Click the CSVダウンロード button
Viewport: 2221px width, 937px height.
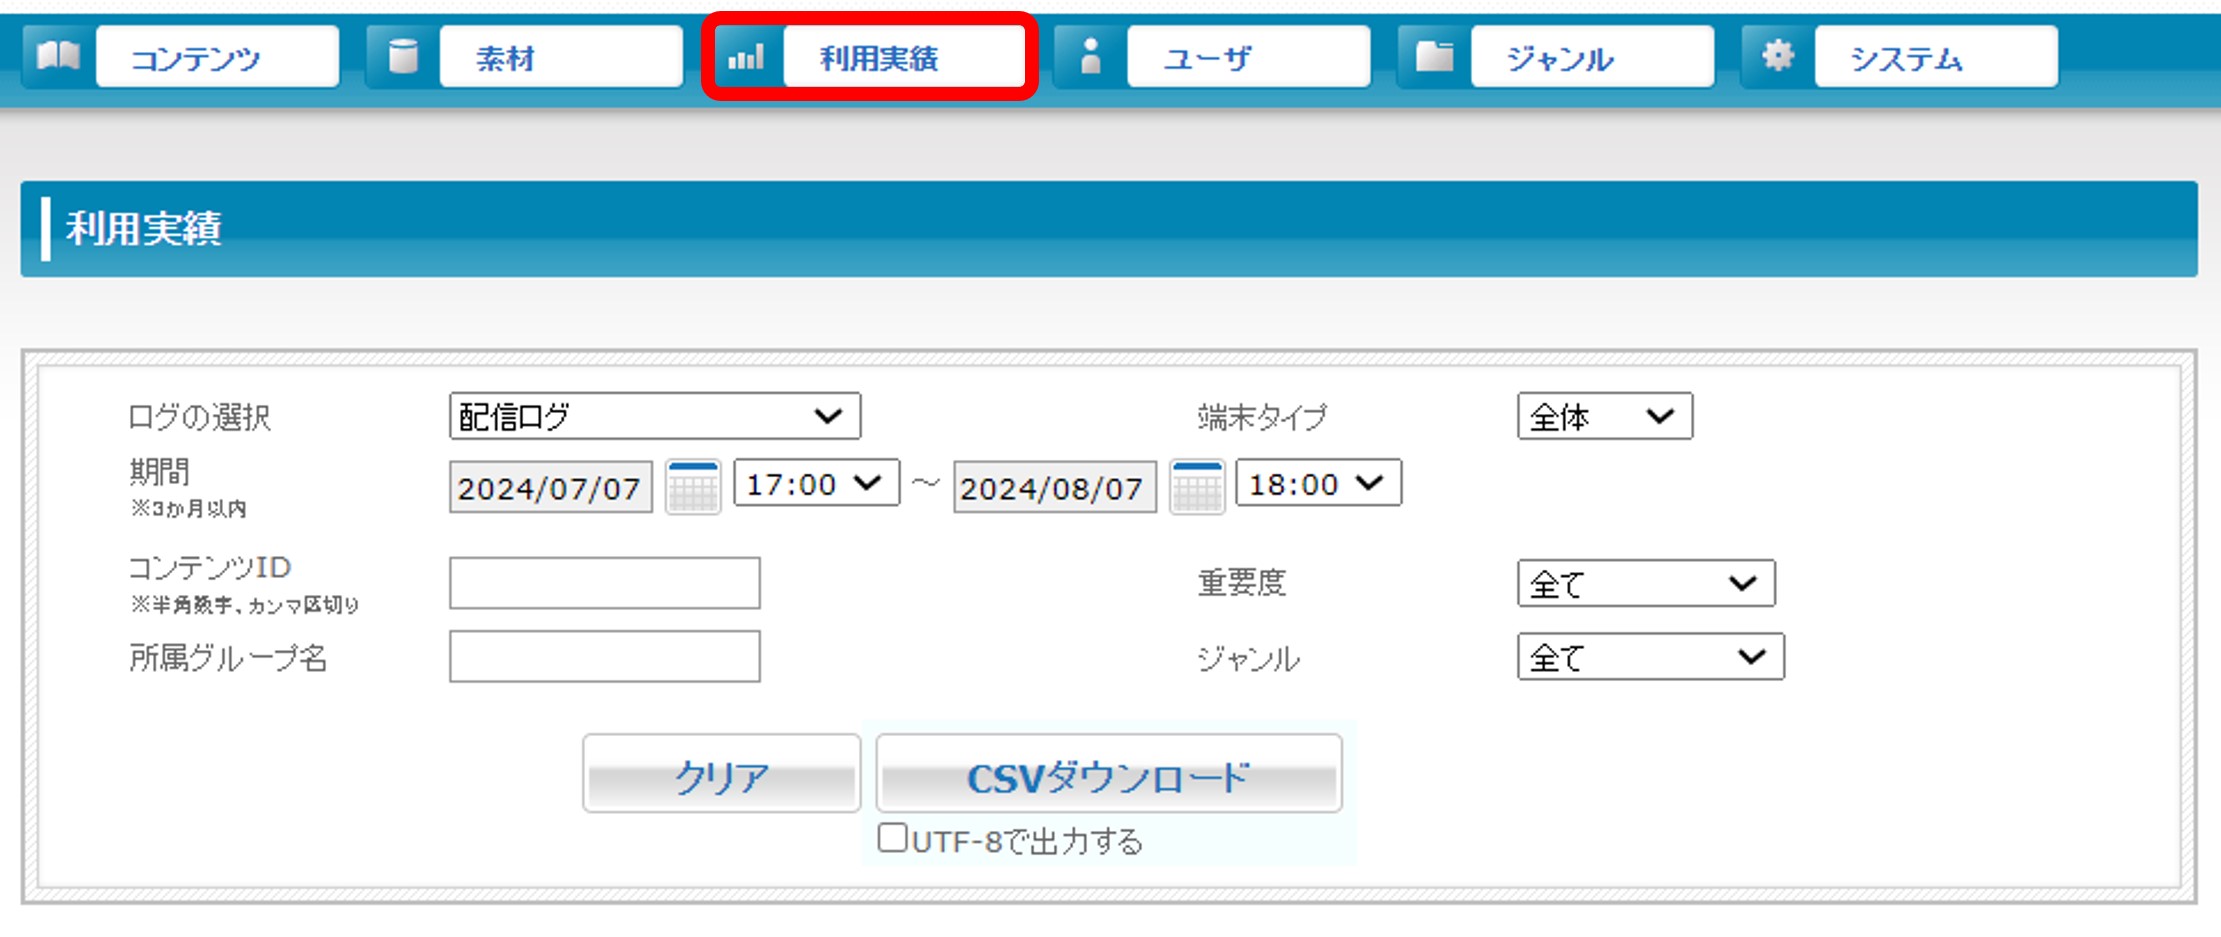pos(1108,775)
